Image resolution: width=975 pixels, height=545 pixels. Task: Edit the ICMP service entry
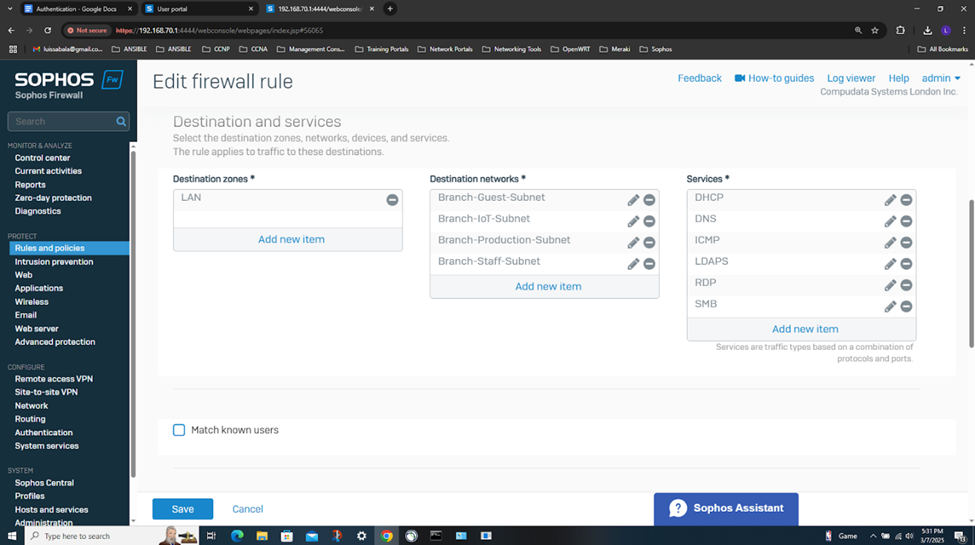pos(890,243)
